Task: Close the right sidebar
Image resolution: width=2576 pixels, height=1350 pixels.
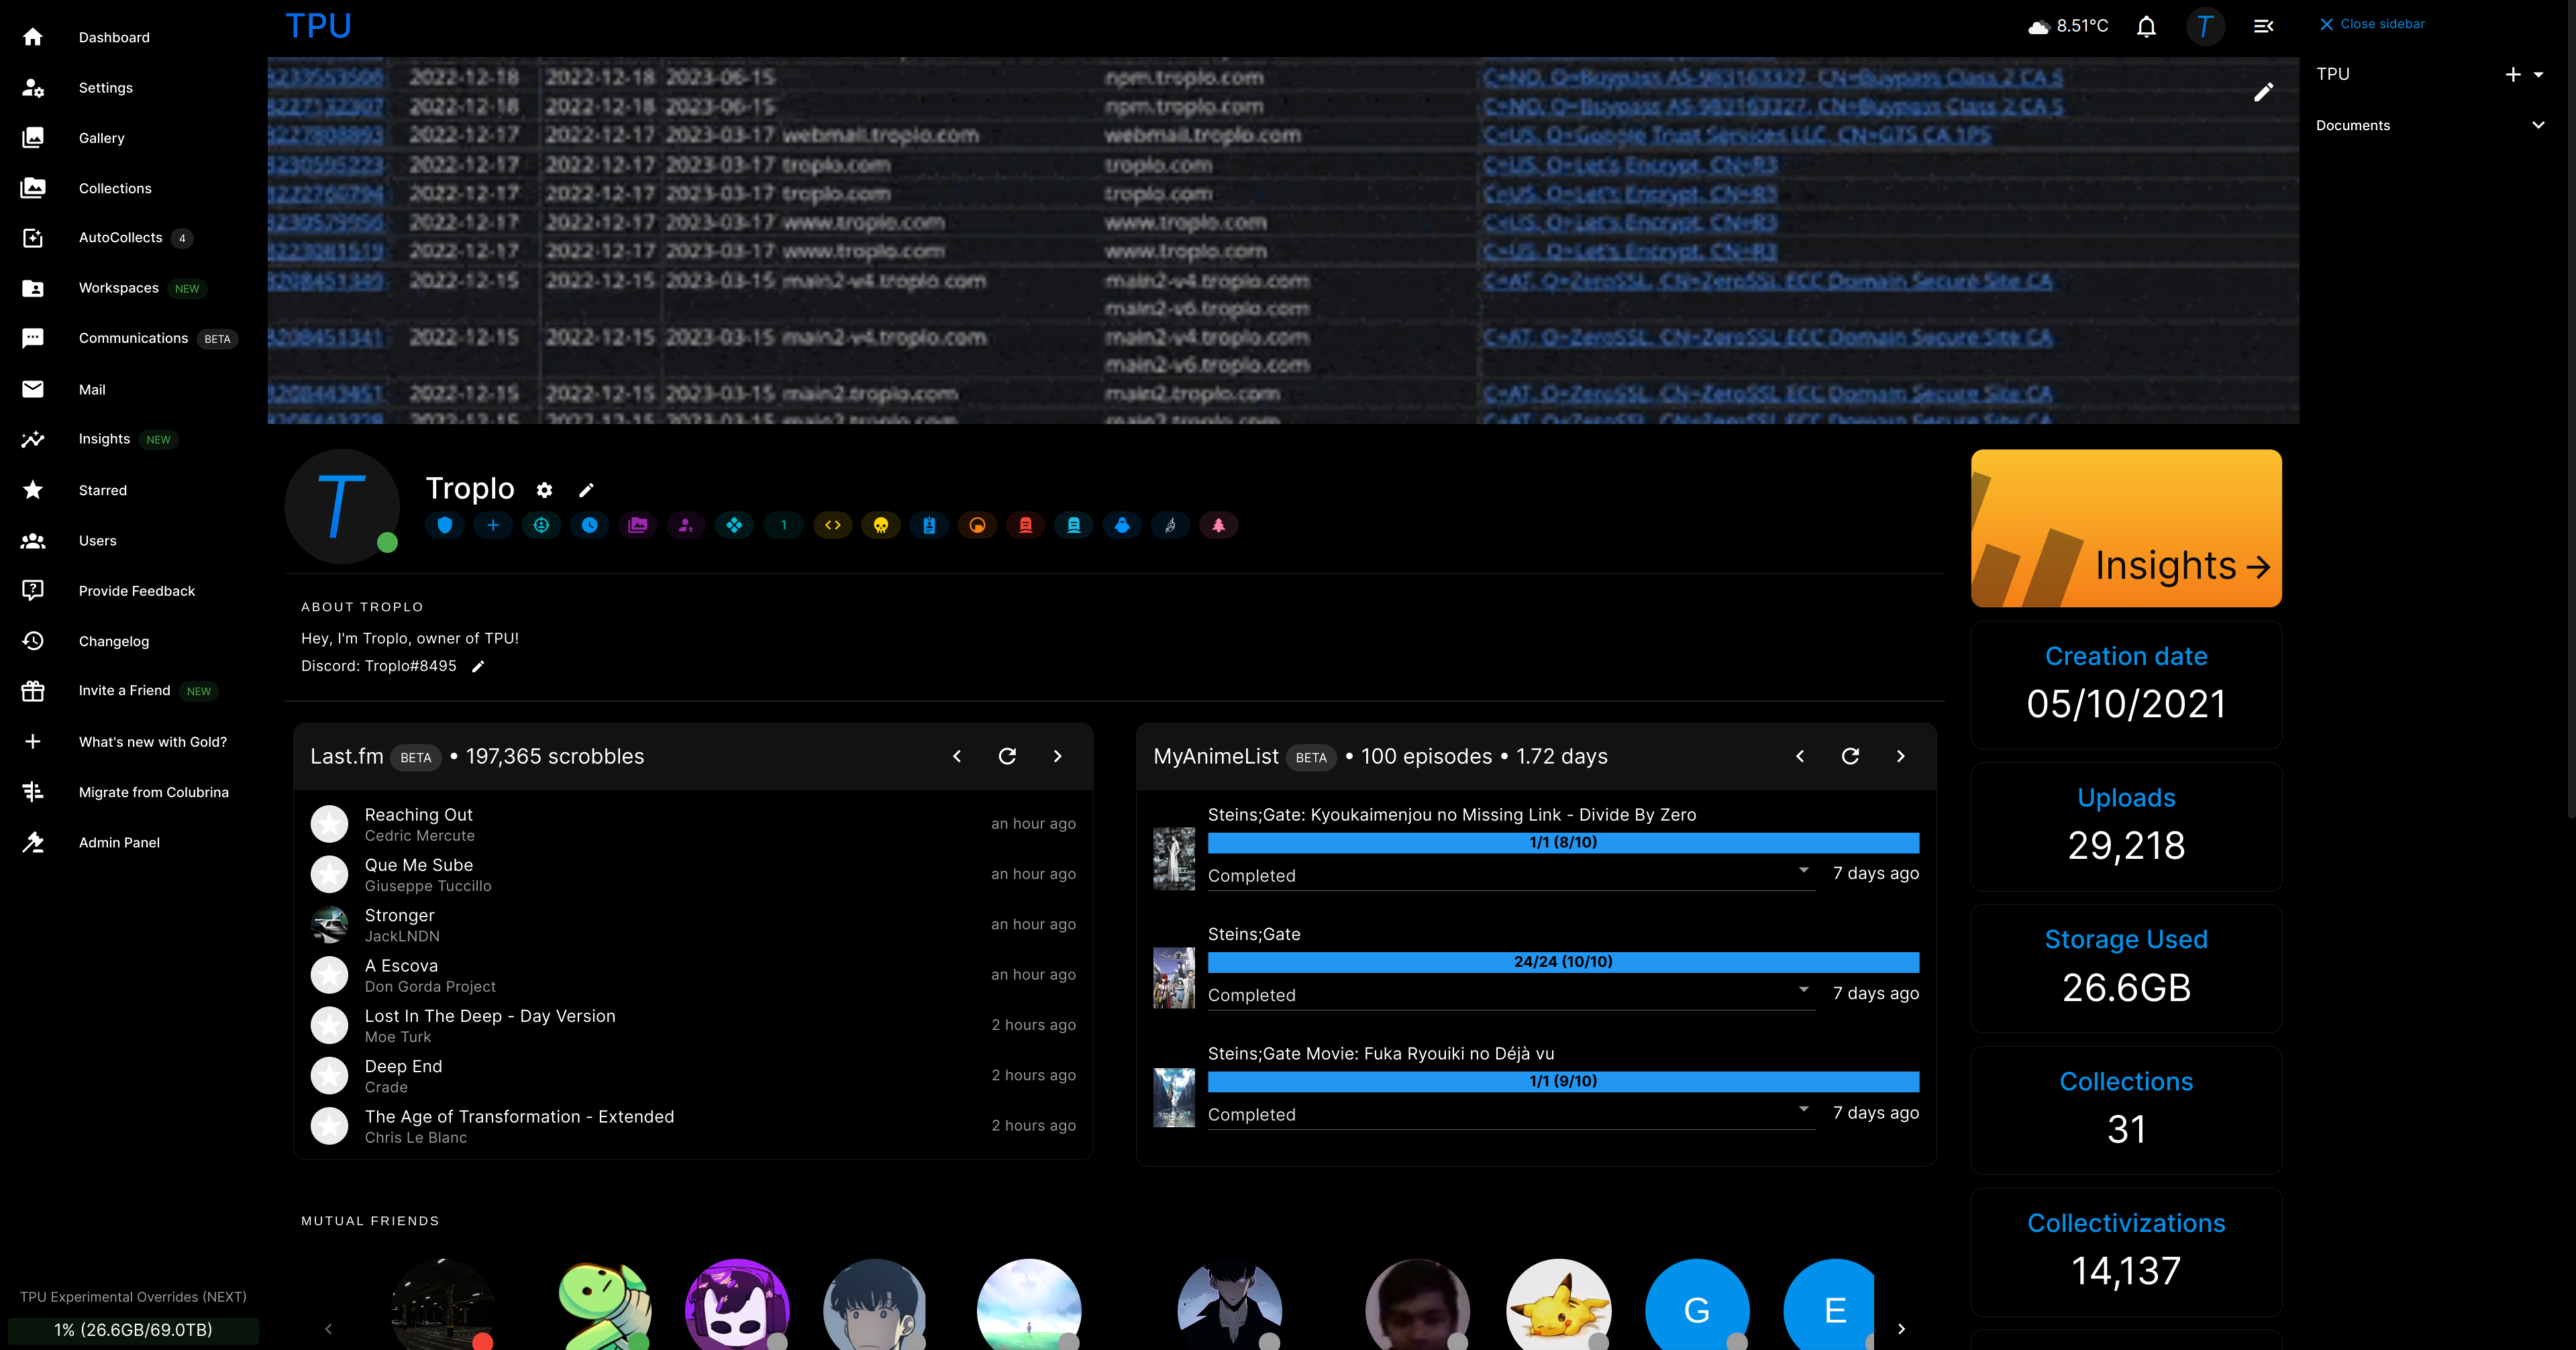Action: (2371, 24)
